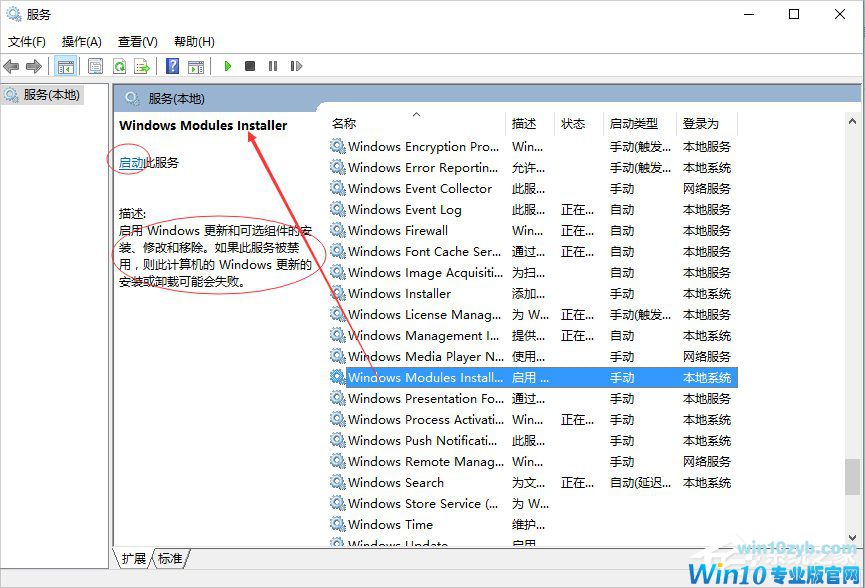Open the 操作(A) menu

pyautogui.click(x=79, y=41)
